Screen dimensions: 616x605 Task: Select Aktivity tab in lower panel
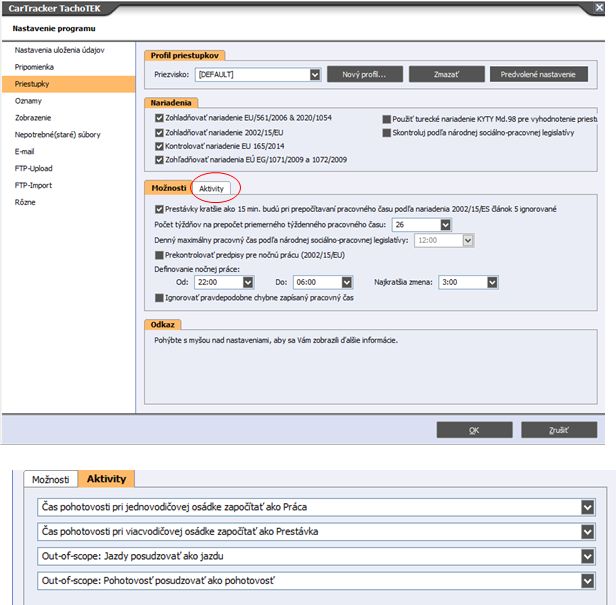(106, 478)
